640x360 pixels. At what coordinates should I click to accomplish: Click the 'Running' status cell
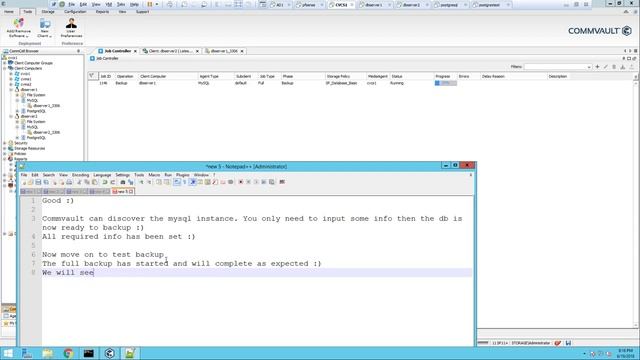pos(397,83)
